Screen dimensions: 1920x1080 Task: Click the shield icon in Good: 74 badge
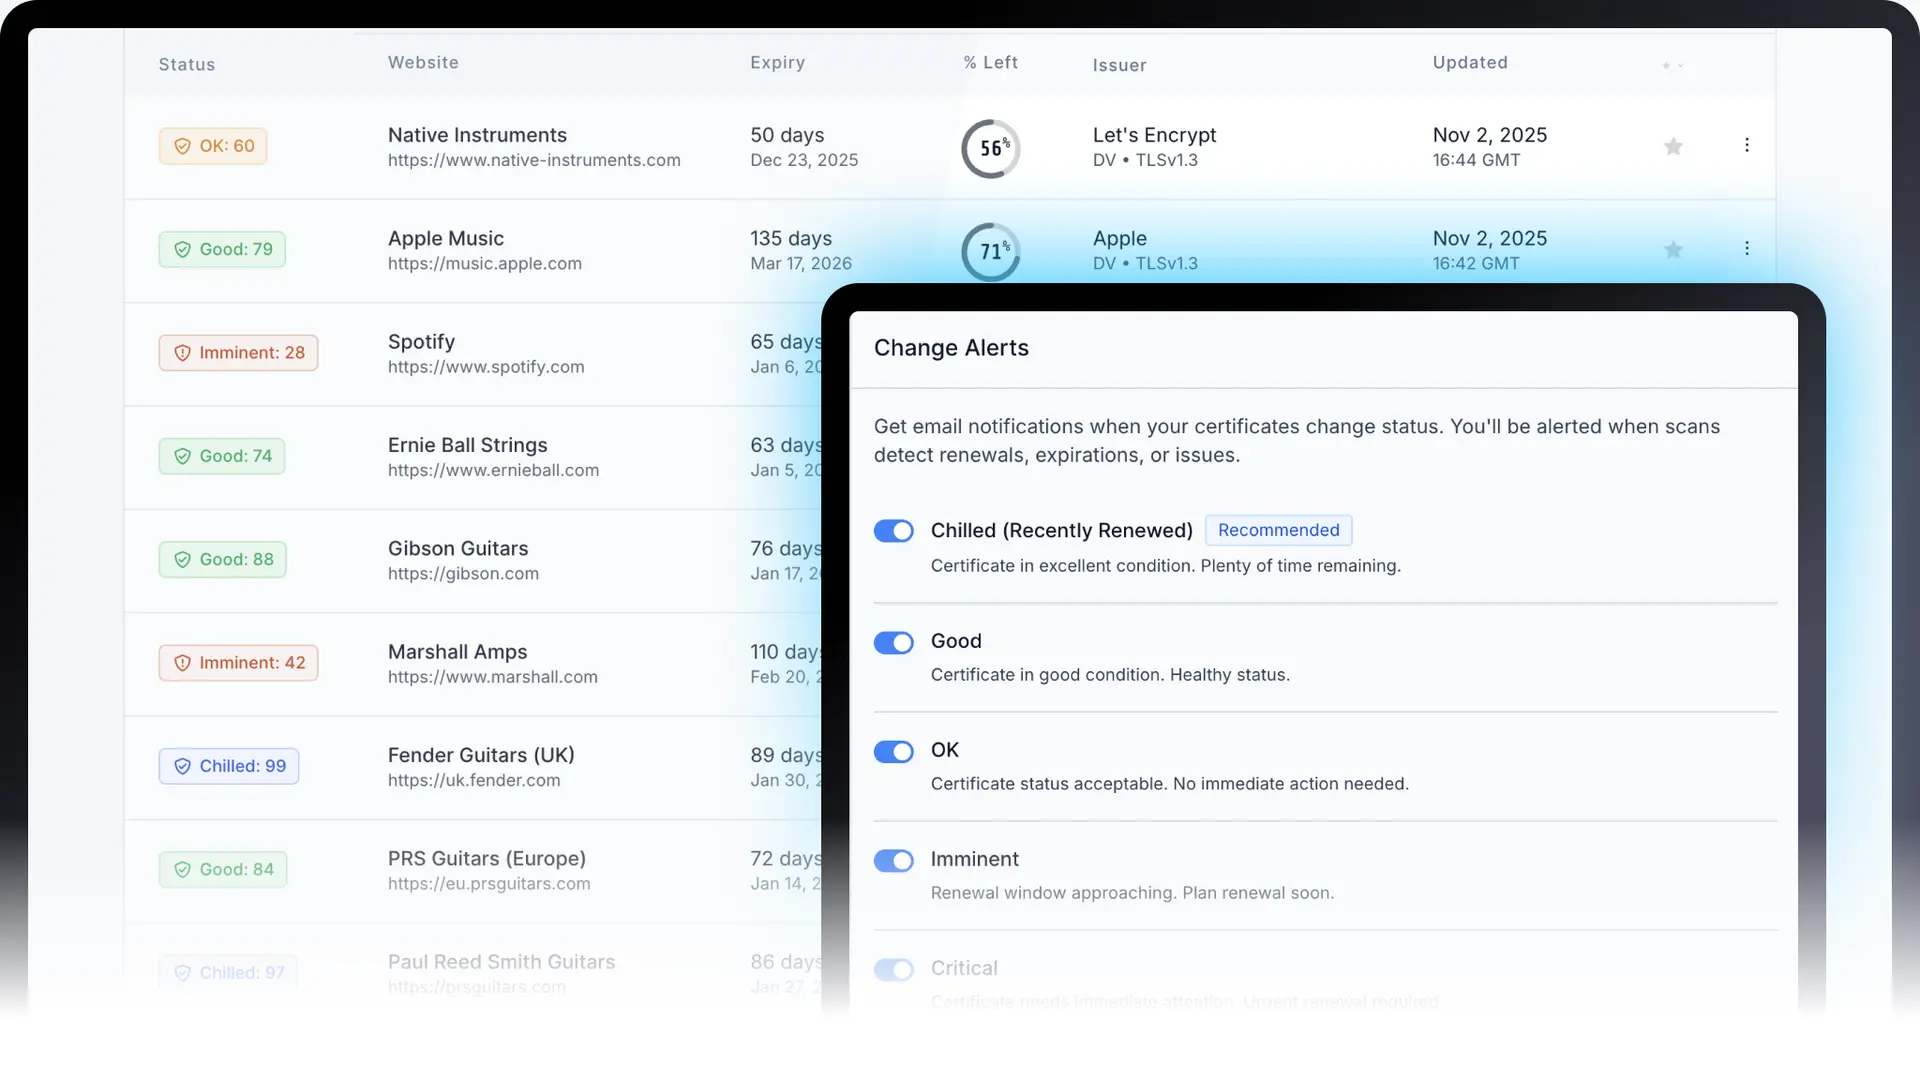[x=182, y=456]
